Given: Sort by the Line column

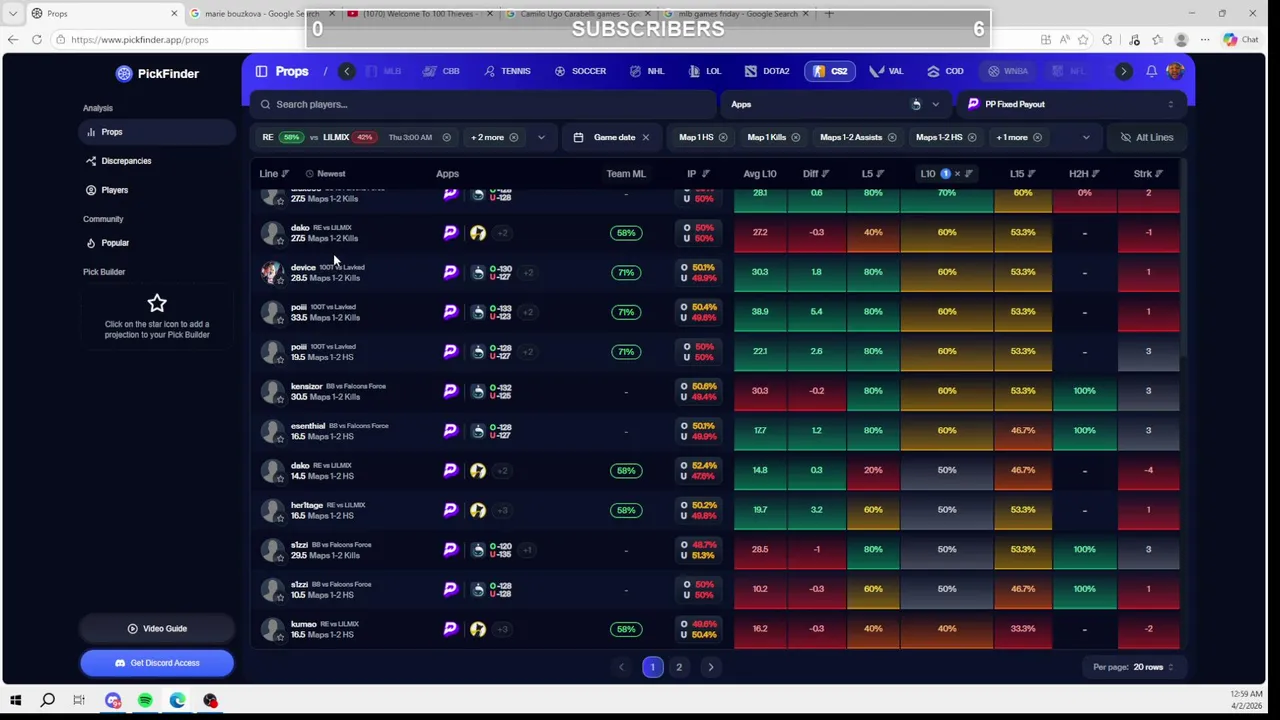Looking at the screenshot, I should [274, 174].
